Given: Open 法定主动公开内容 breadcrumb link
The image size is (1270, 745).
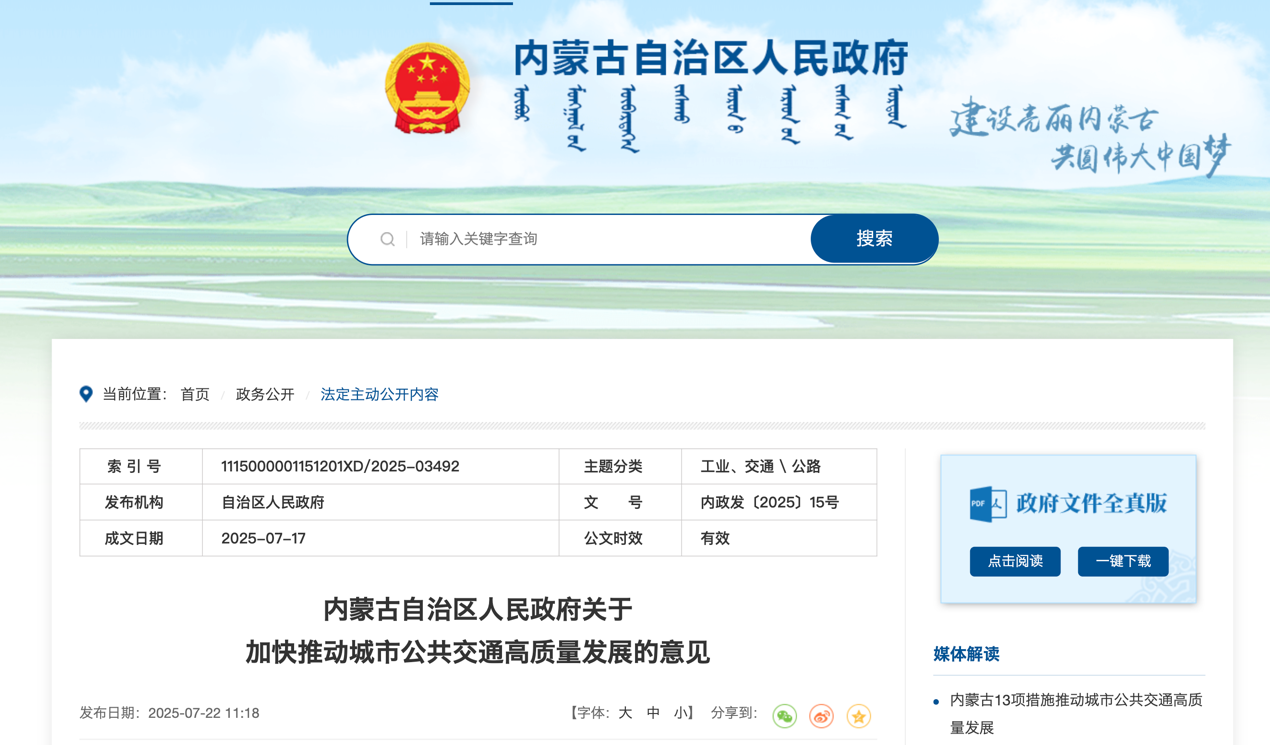Looking at the screenshot, I should (379, 394).
